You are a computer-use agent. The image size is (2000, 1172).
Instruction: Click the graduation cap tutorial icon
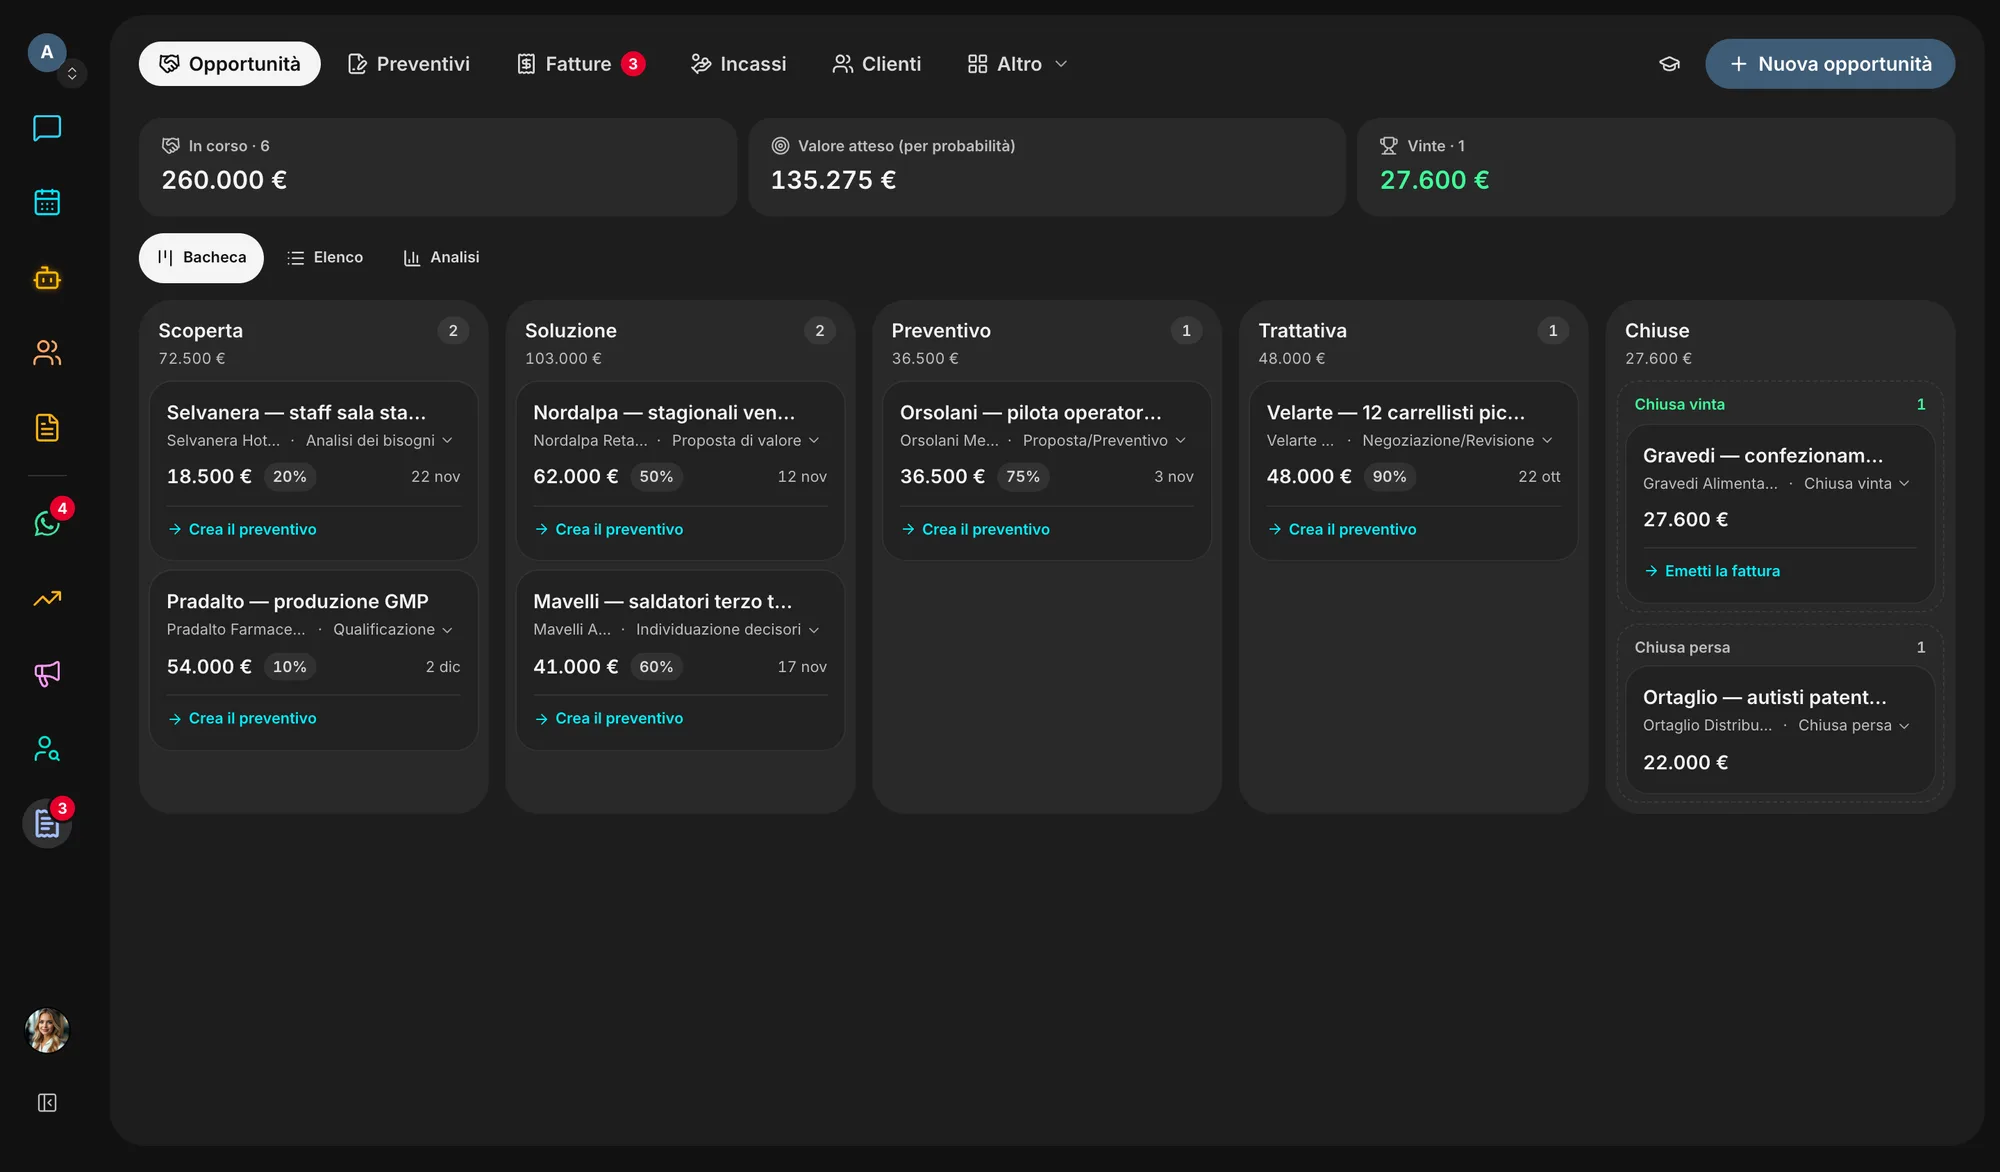[1669, 64]
